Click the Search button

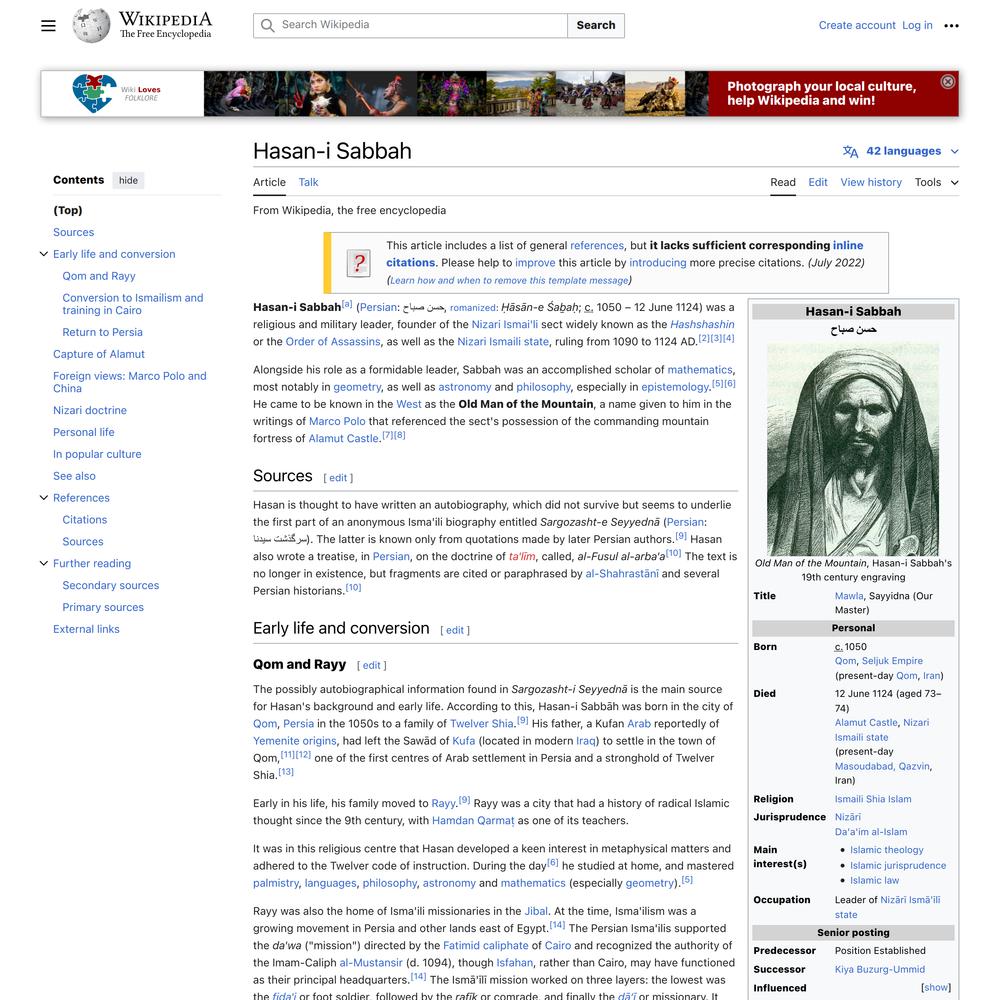pyautogui.click(x=596, y=26)
